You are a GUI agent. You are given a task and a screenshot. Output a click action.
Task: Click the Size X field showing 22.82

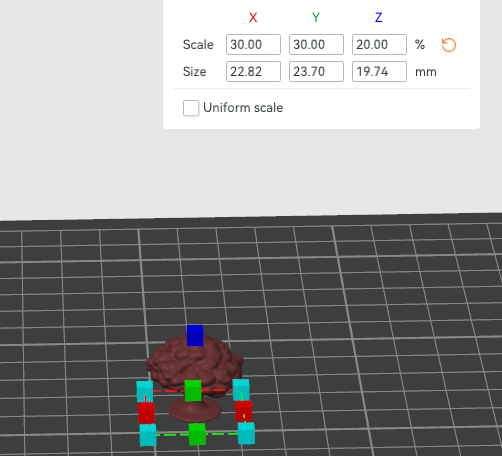pyautogui.click(x=253, y=71)
